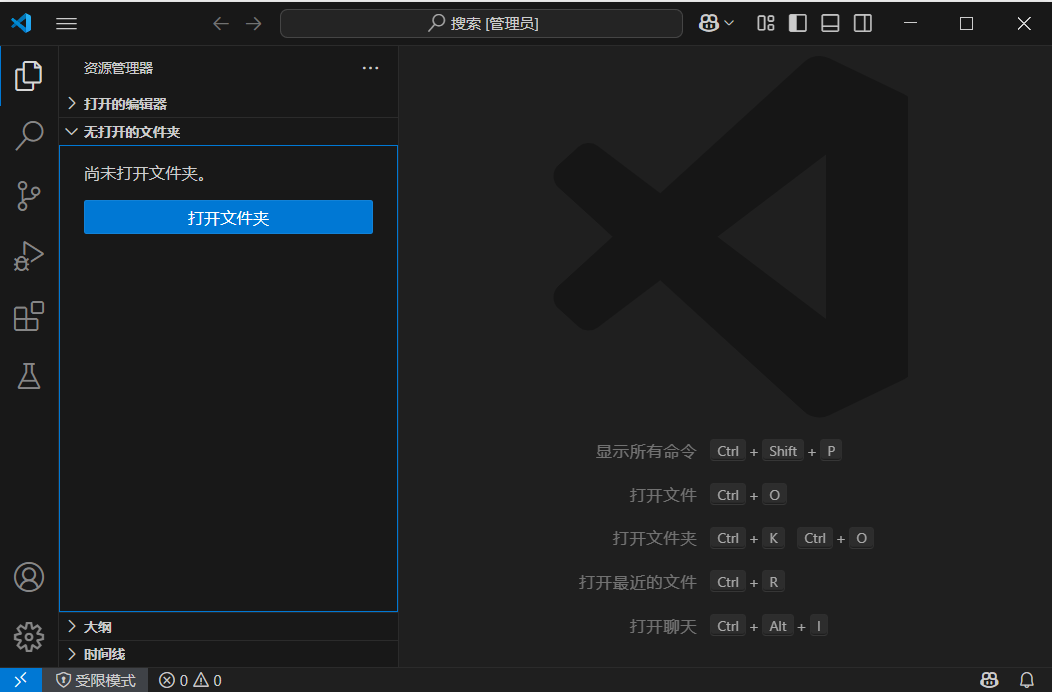
Task: Close the VS Code window
Action: click(1023, 23)
